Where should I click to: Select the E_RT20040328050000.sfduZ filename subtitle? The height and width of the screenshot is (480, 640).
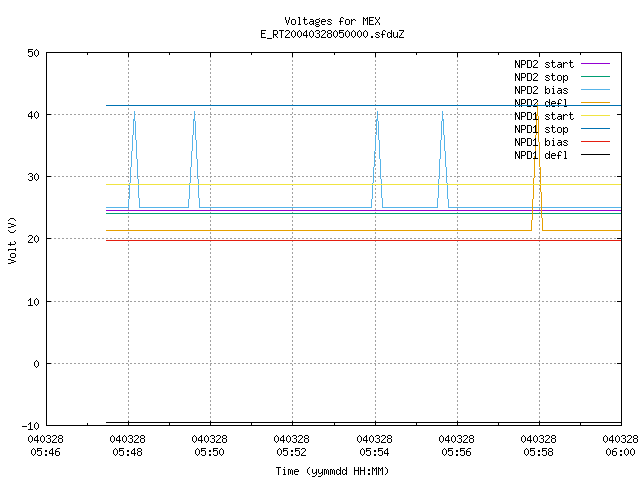pos(332,34)
